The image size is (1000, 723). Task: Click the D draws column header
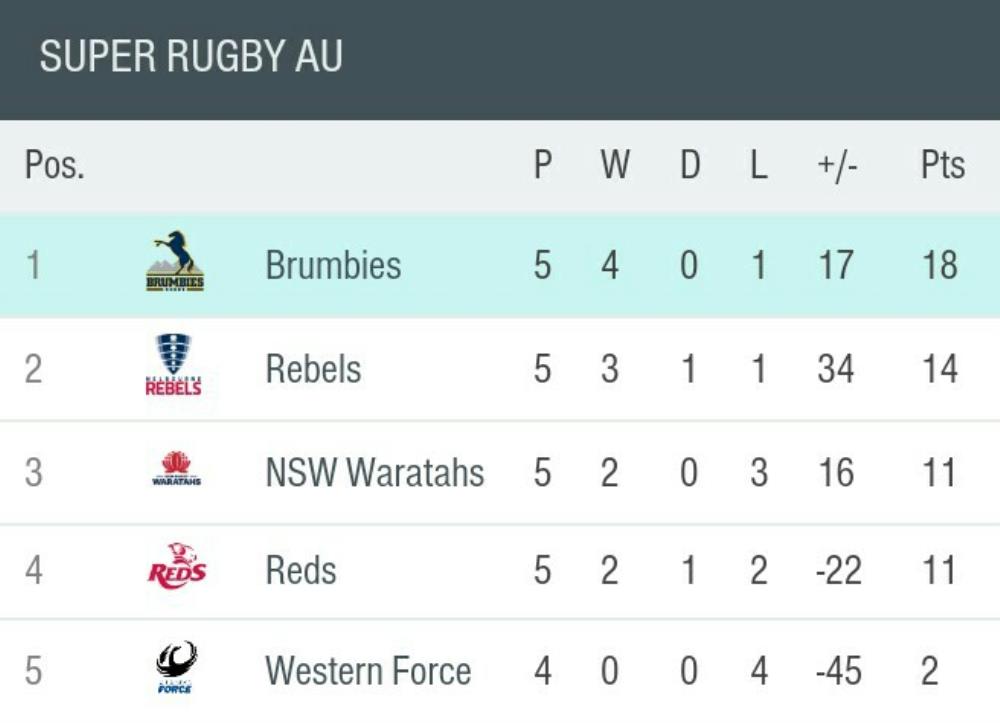[690, 166]
